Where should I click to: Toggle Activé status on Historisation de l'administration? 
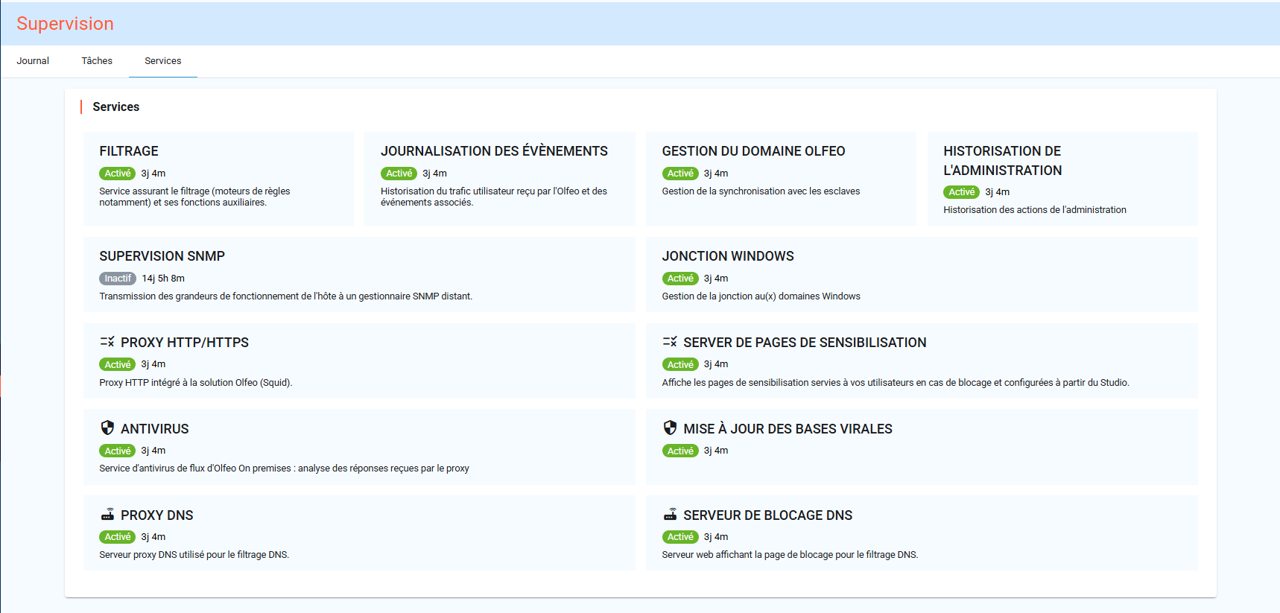point(961,191)
